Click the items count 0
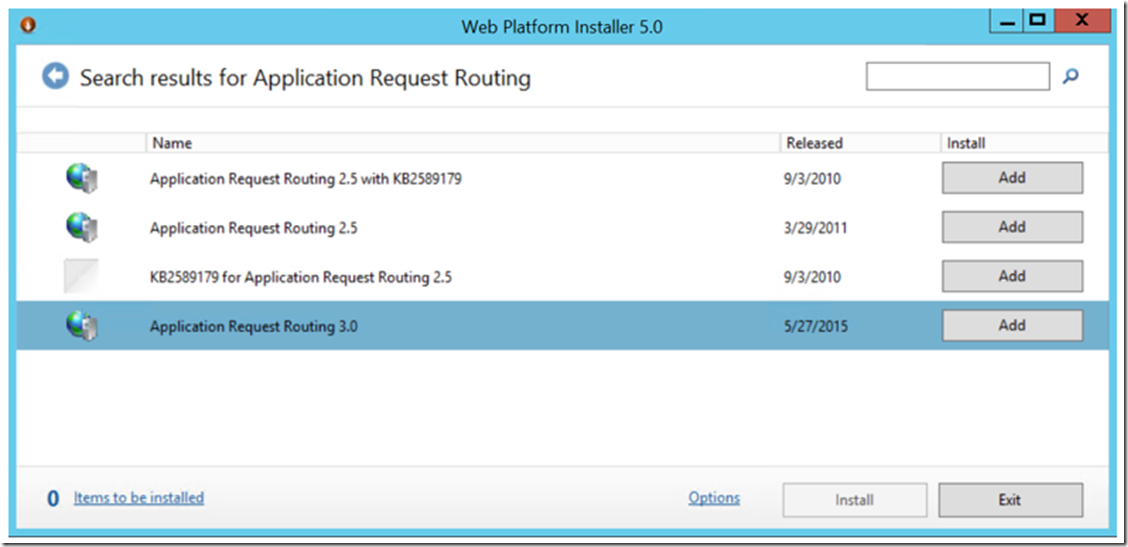Viewport: 1128px width, 547px height. tap(53, 499)
